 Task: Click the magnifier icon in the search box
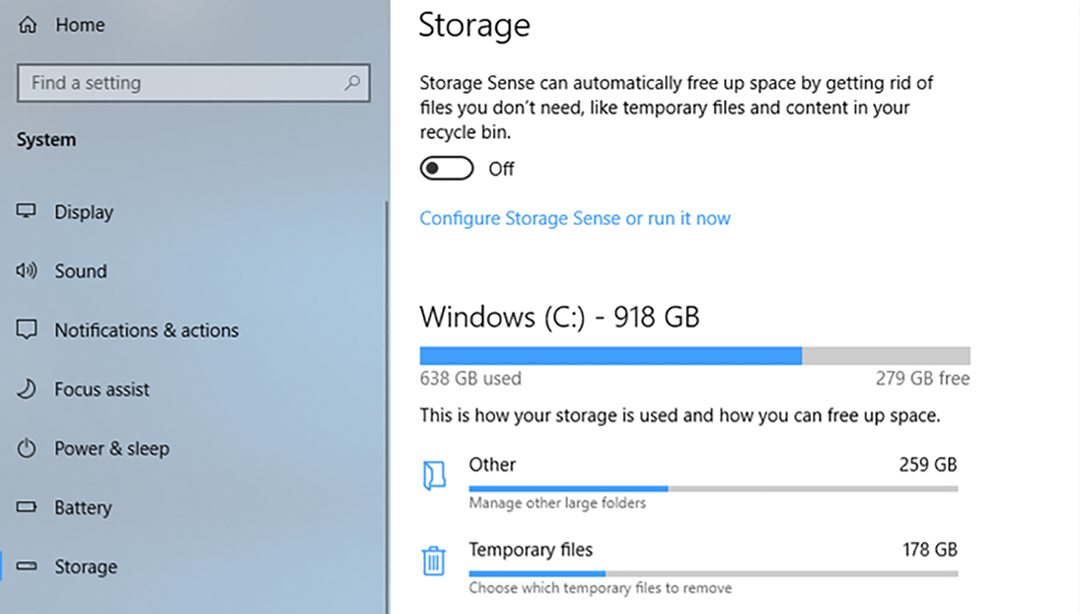click(352, 83)
